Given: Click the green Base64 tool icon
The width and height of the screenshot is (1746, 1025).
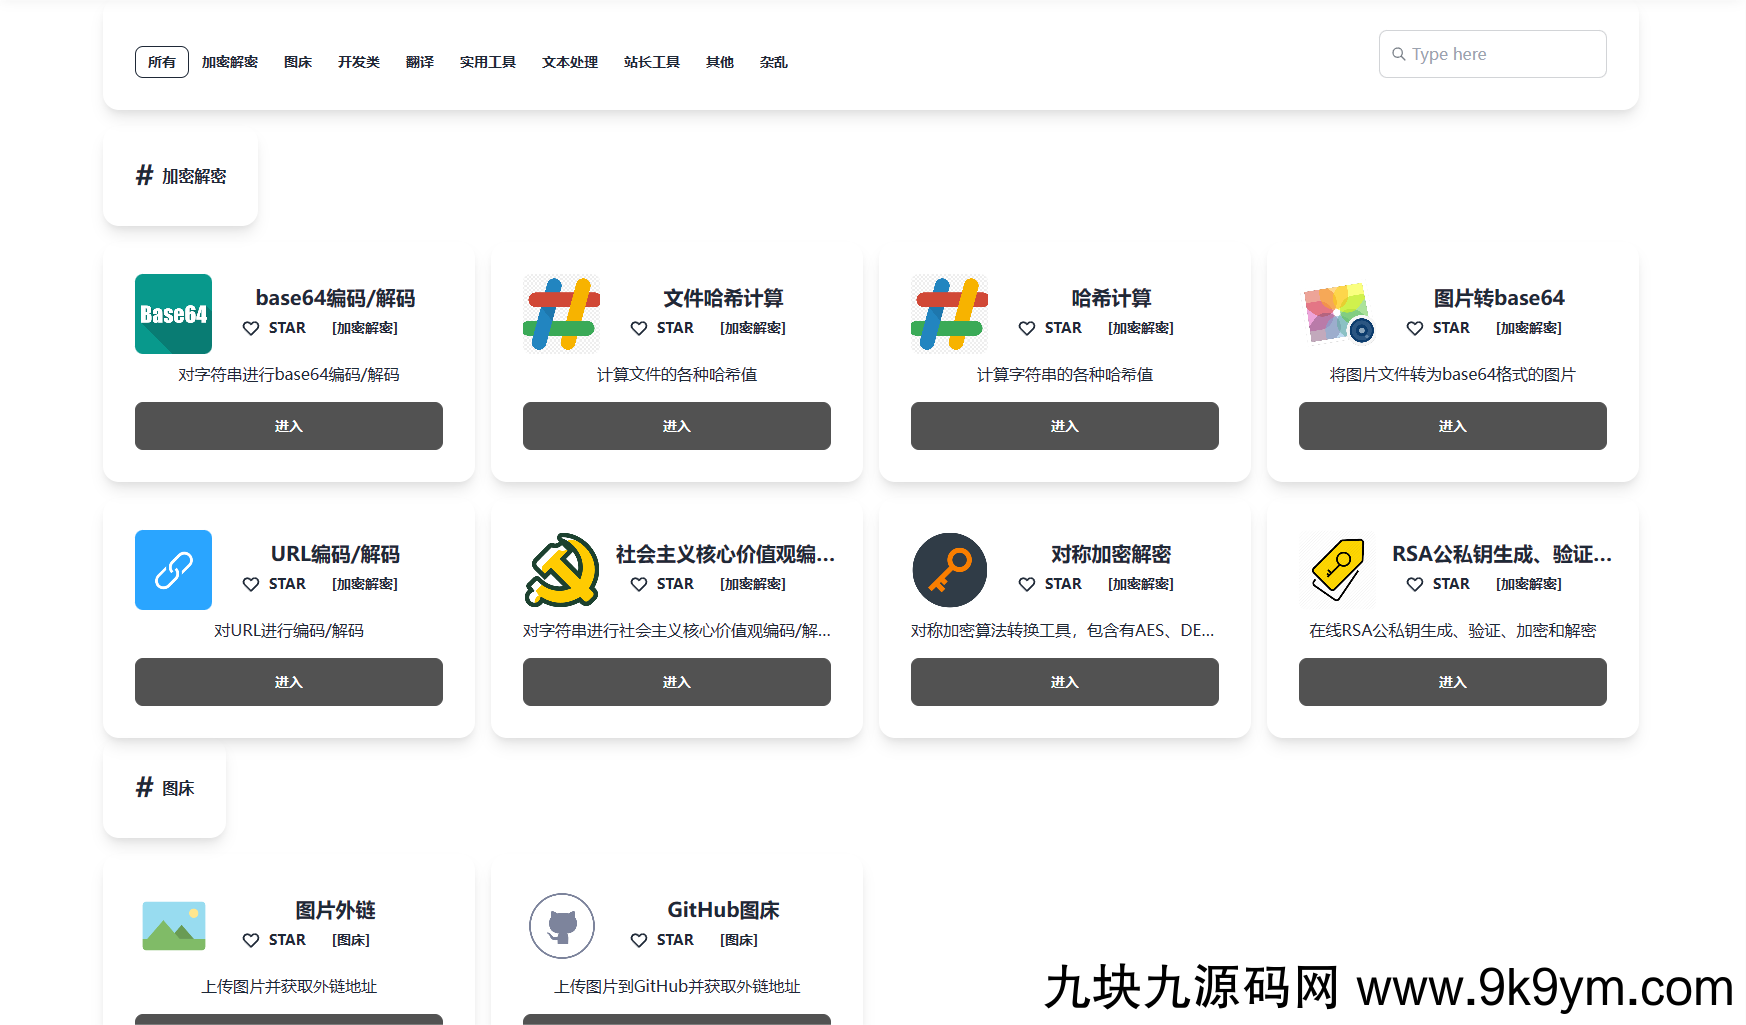Looking at the screenshot, I should 173,314.
